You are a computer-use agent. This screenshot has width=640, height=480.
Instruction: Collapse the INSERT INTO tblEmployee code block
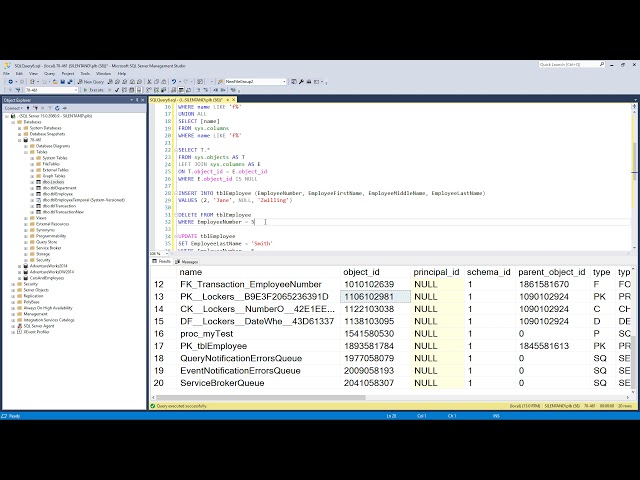click(x=176, y=193)
